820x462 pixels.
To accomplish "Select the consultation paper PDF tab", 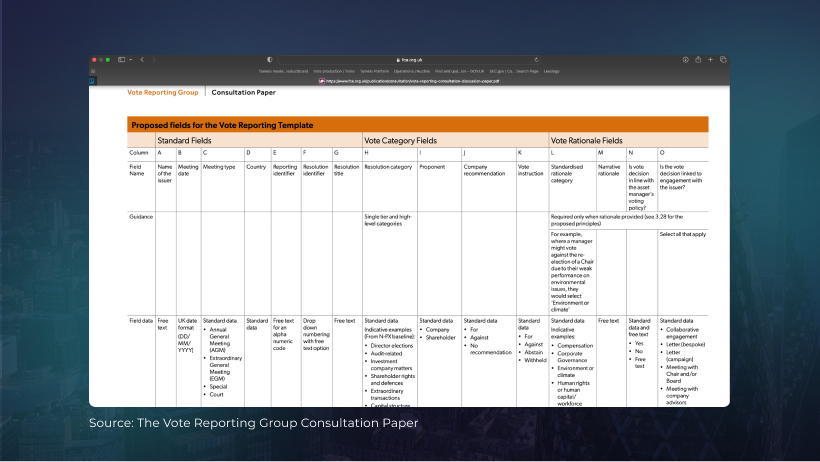I will pos(410,81).
